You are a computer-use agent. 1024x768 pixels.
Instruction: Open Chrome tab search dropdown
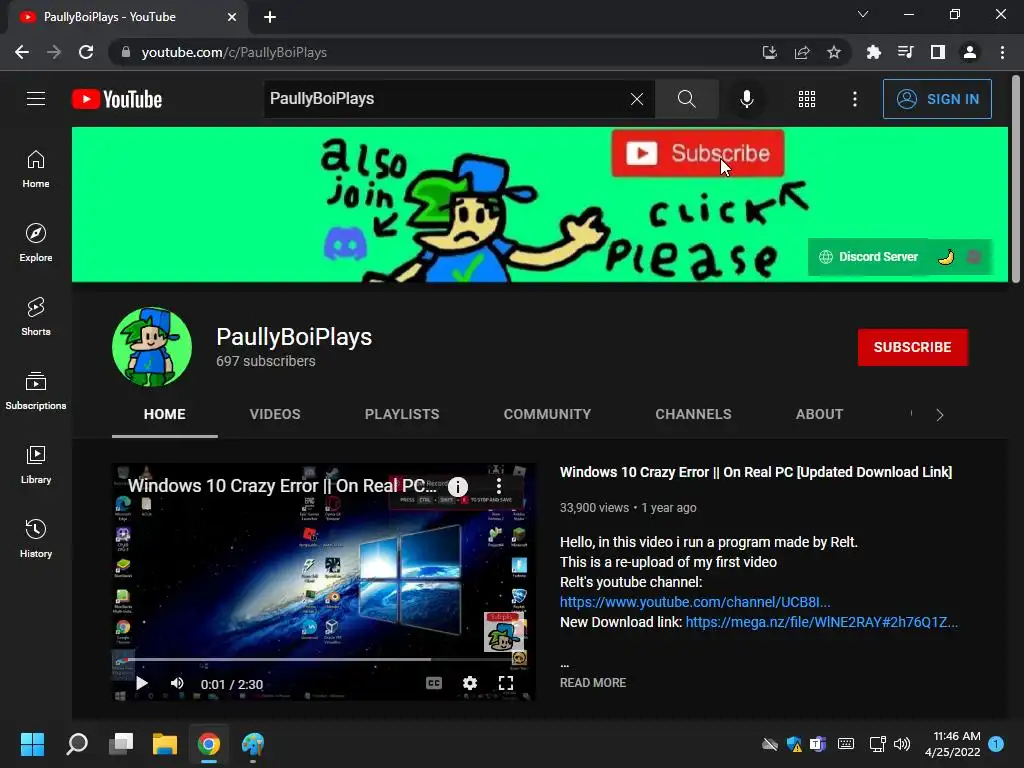coord(863,14)
